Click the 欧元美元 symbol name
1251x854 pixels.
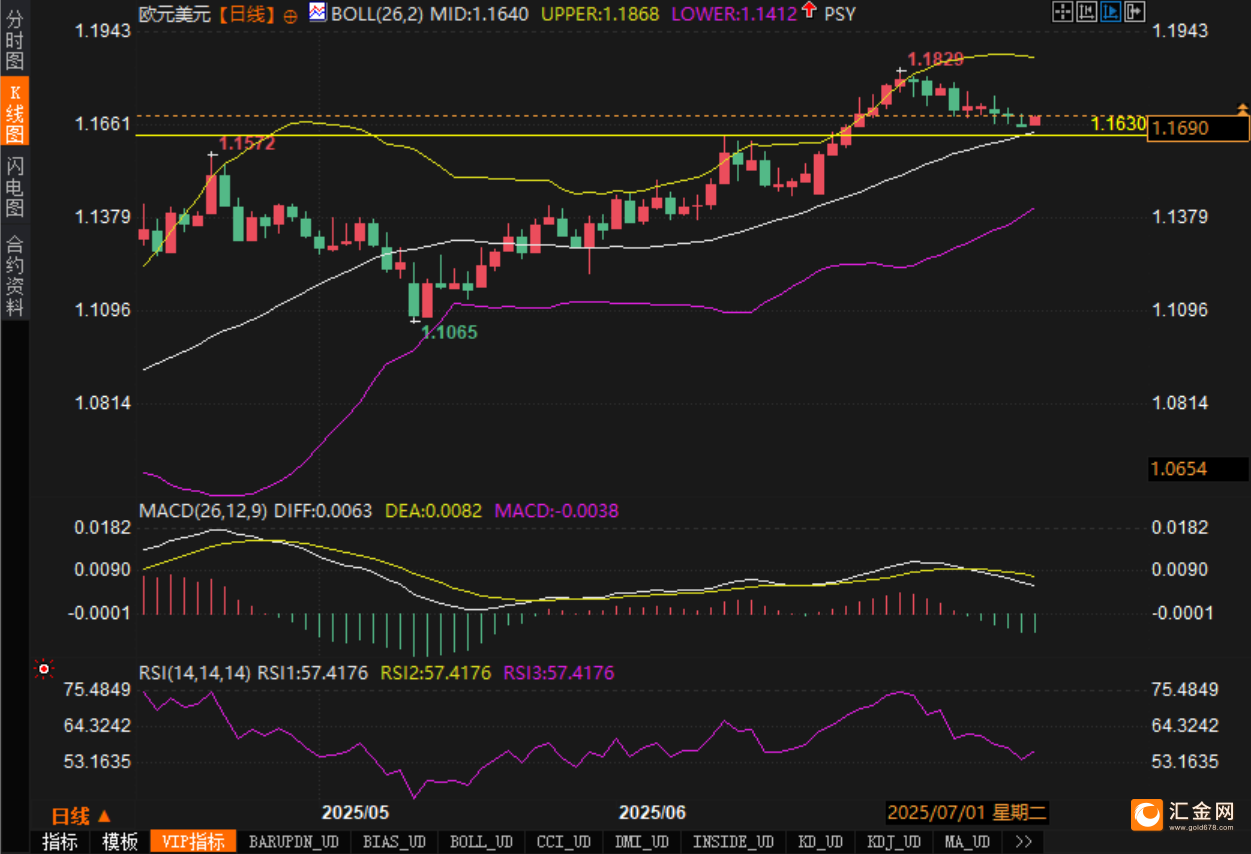pyautogui.click(x=176, y=14)
